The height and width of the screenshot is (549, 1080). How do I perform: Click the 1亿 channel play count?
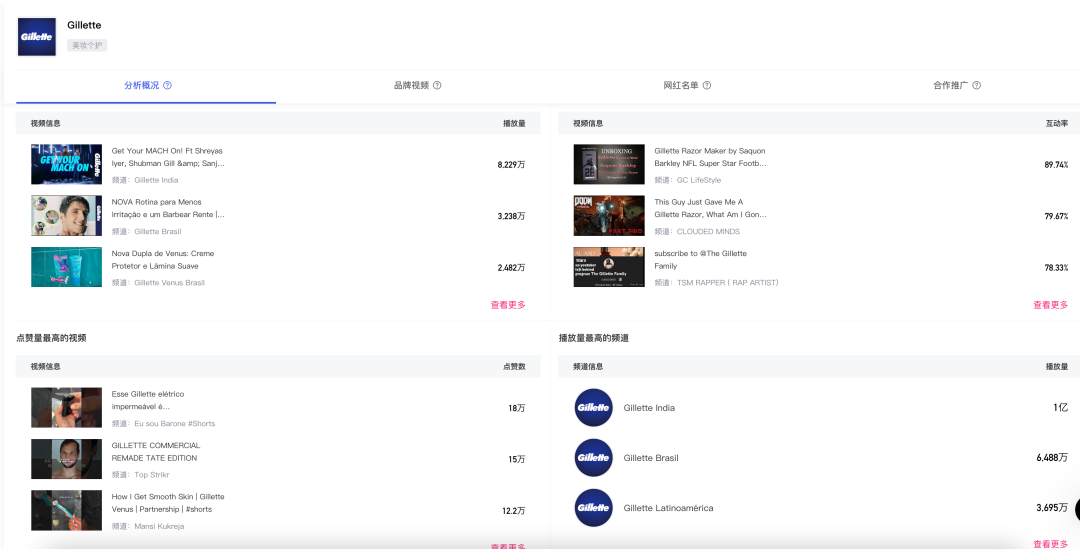pyautogui.click(x=1061, y=408)
